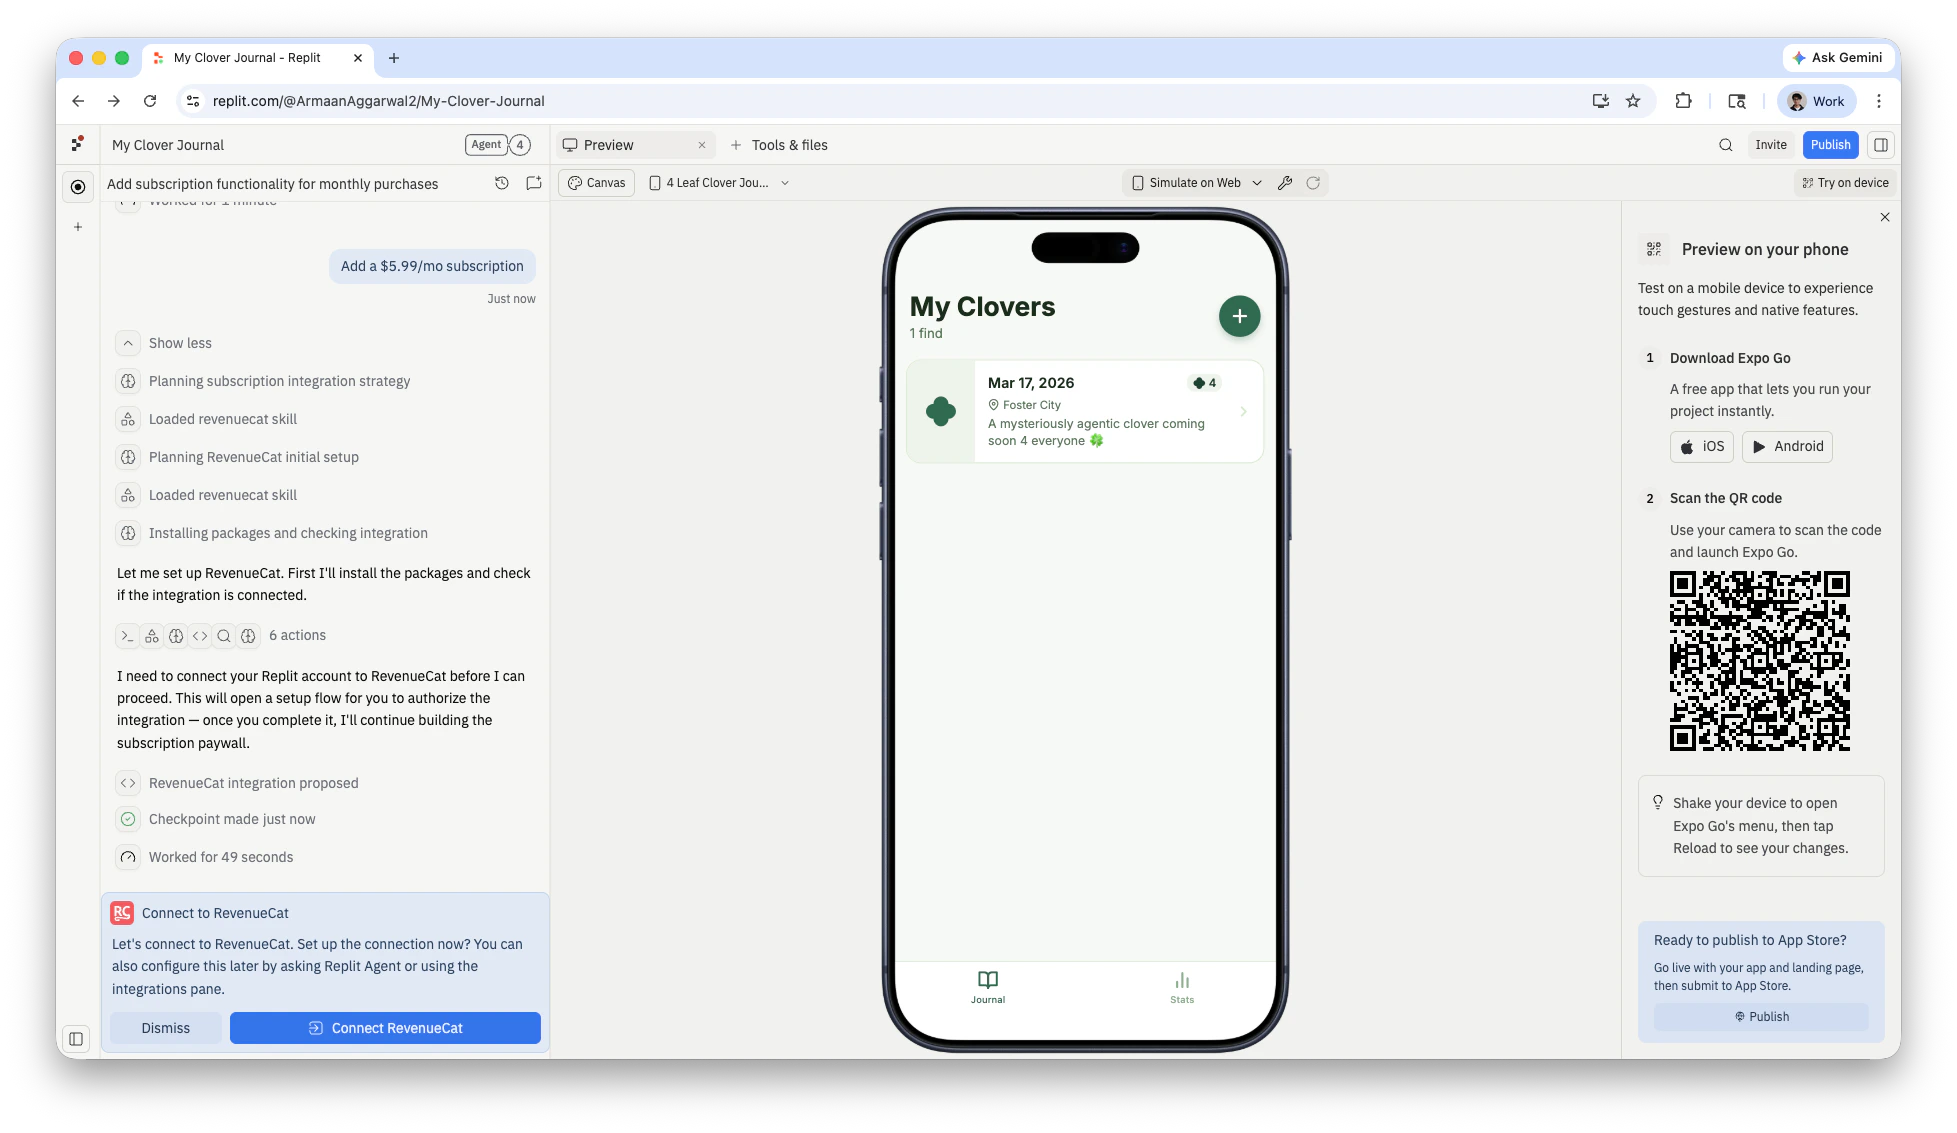Toggle the left sidebar collapse icon
Screen dimensions: 1957x1133
pos(76,1039)
